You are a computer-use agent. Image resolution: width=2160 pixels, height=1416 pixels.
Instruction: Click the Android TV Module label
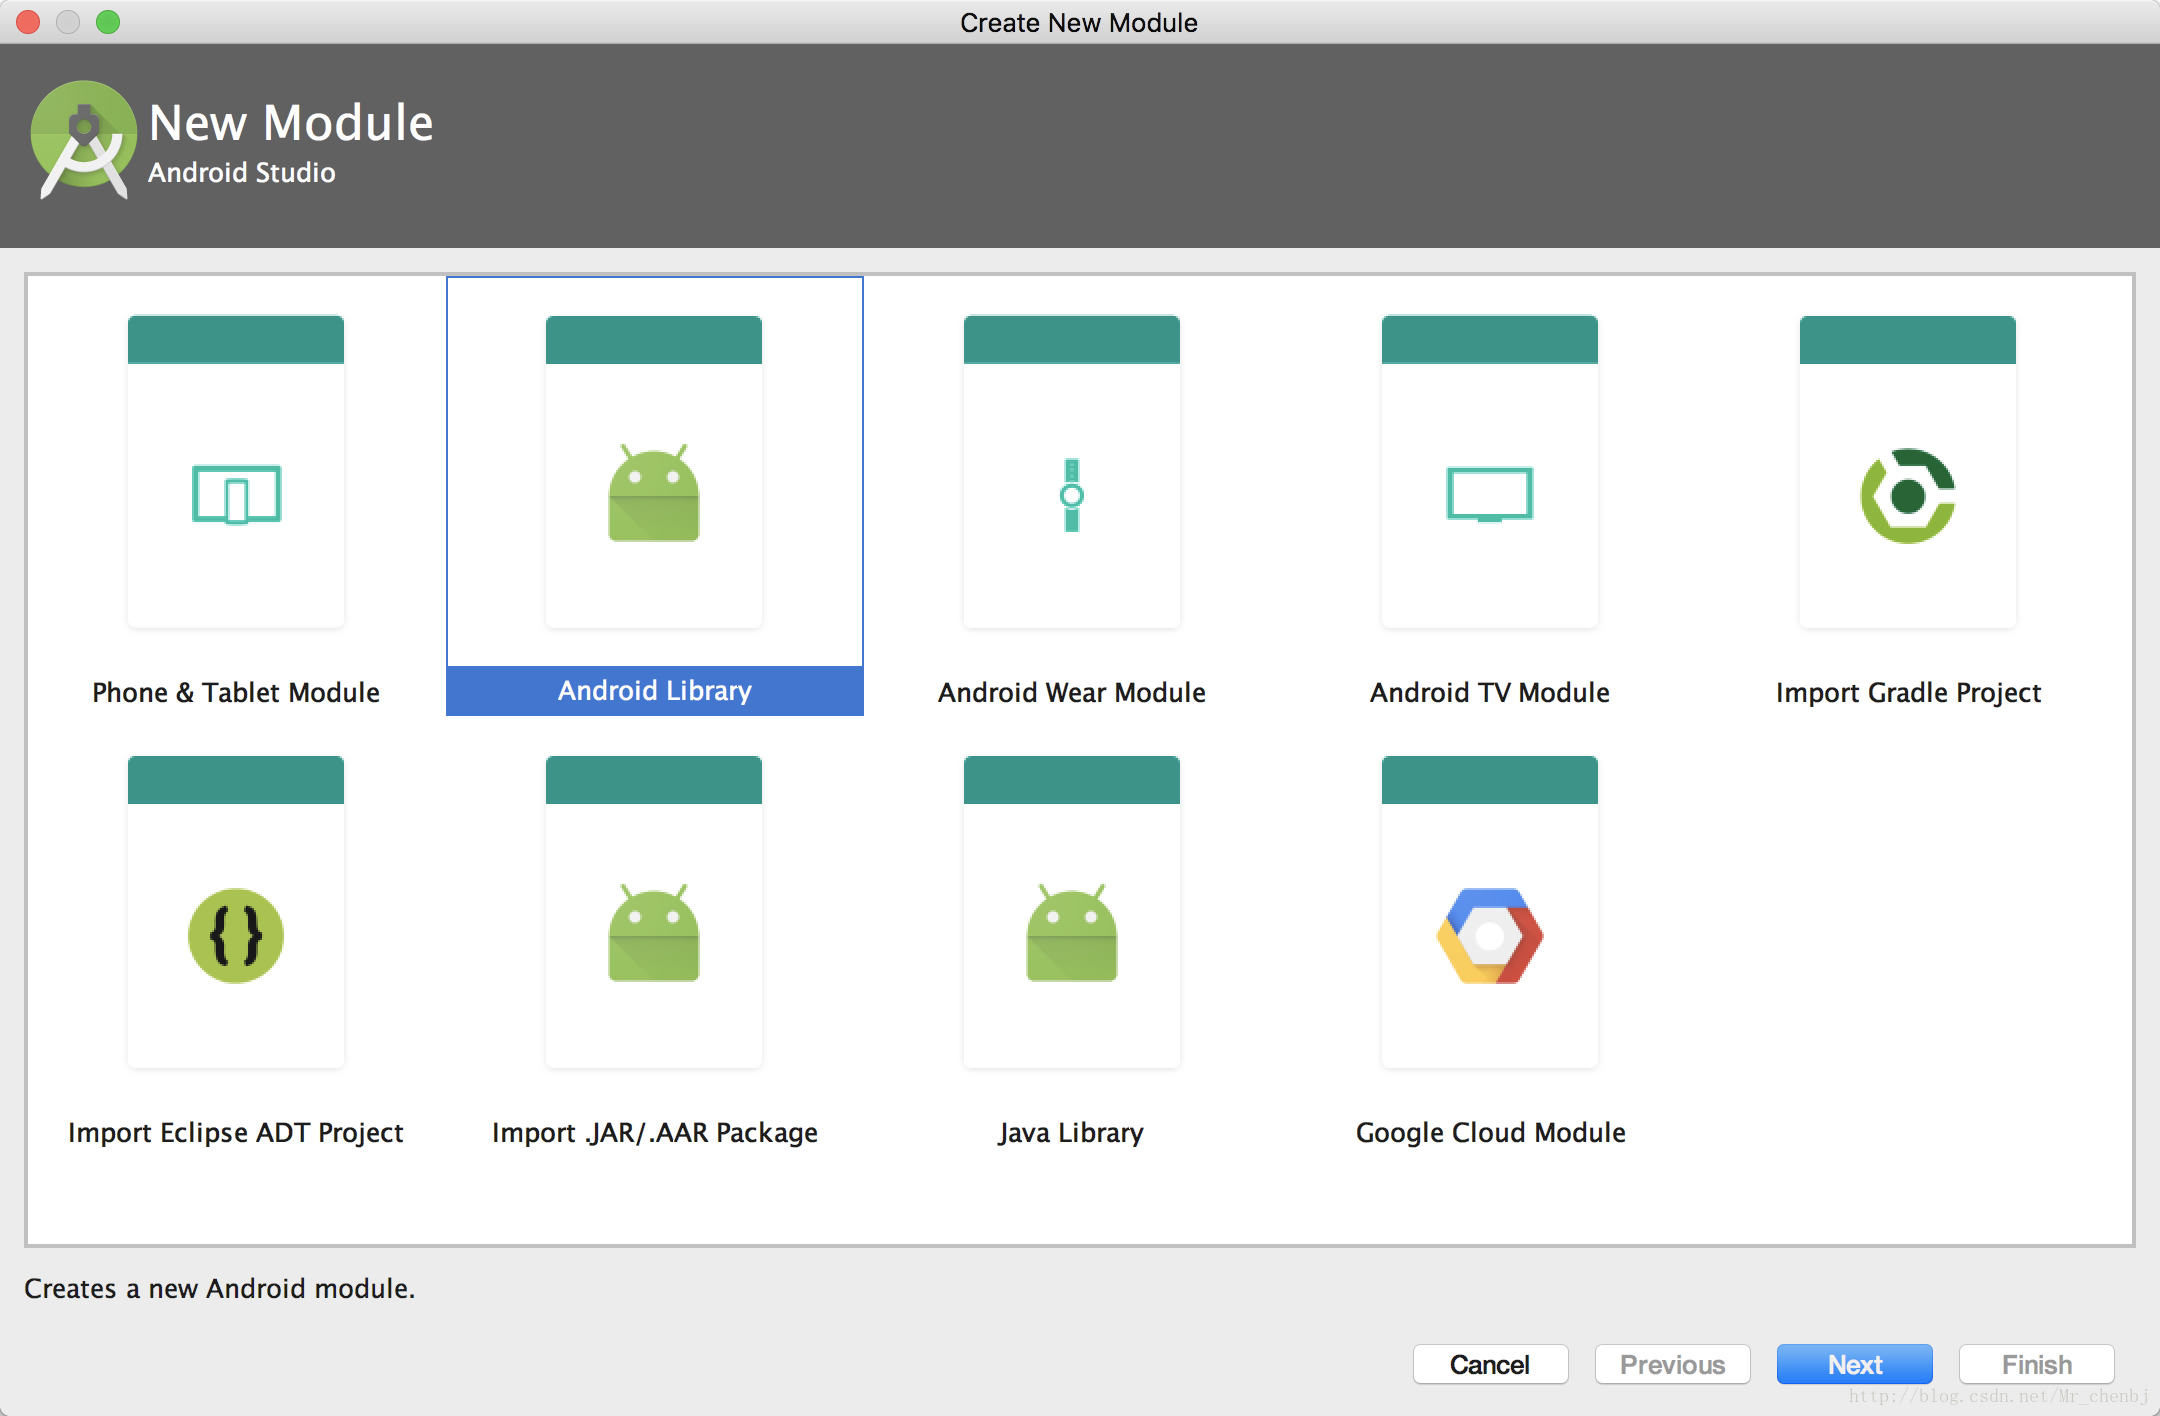tap(1490, 692)
